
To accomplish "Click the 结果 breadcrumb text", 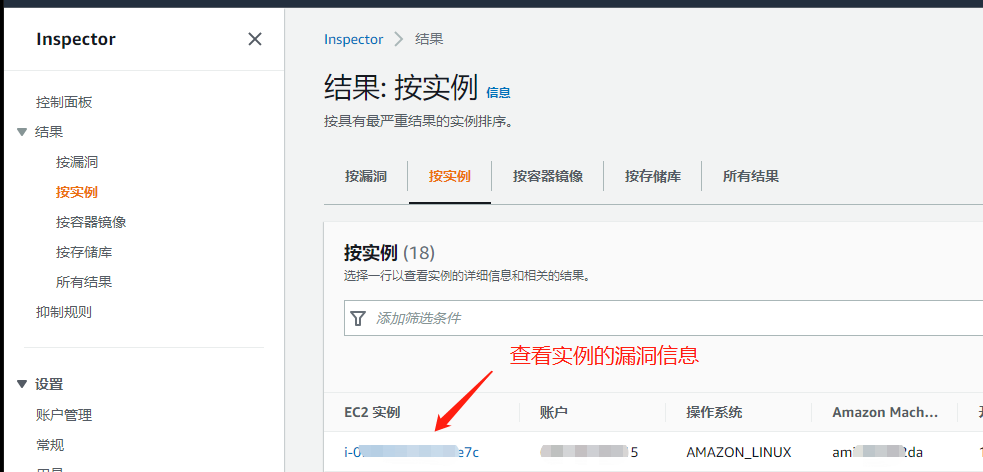I will click(429, 39).
